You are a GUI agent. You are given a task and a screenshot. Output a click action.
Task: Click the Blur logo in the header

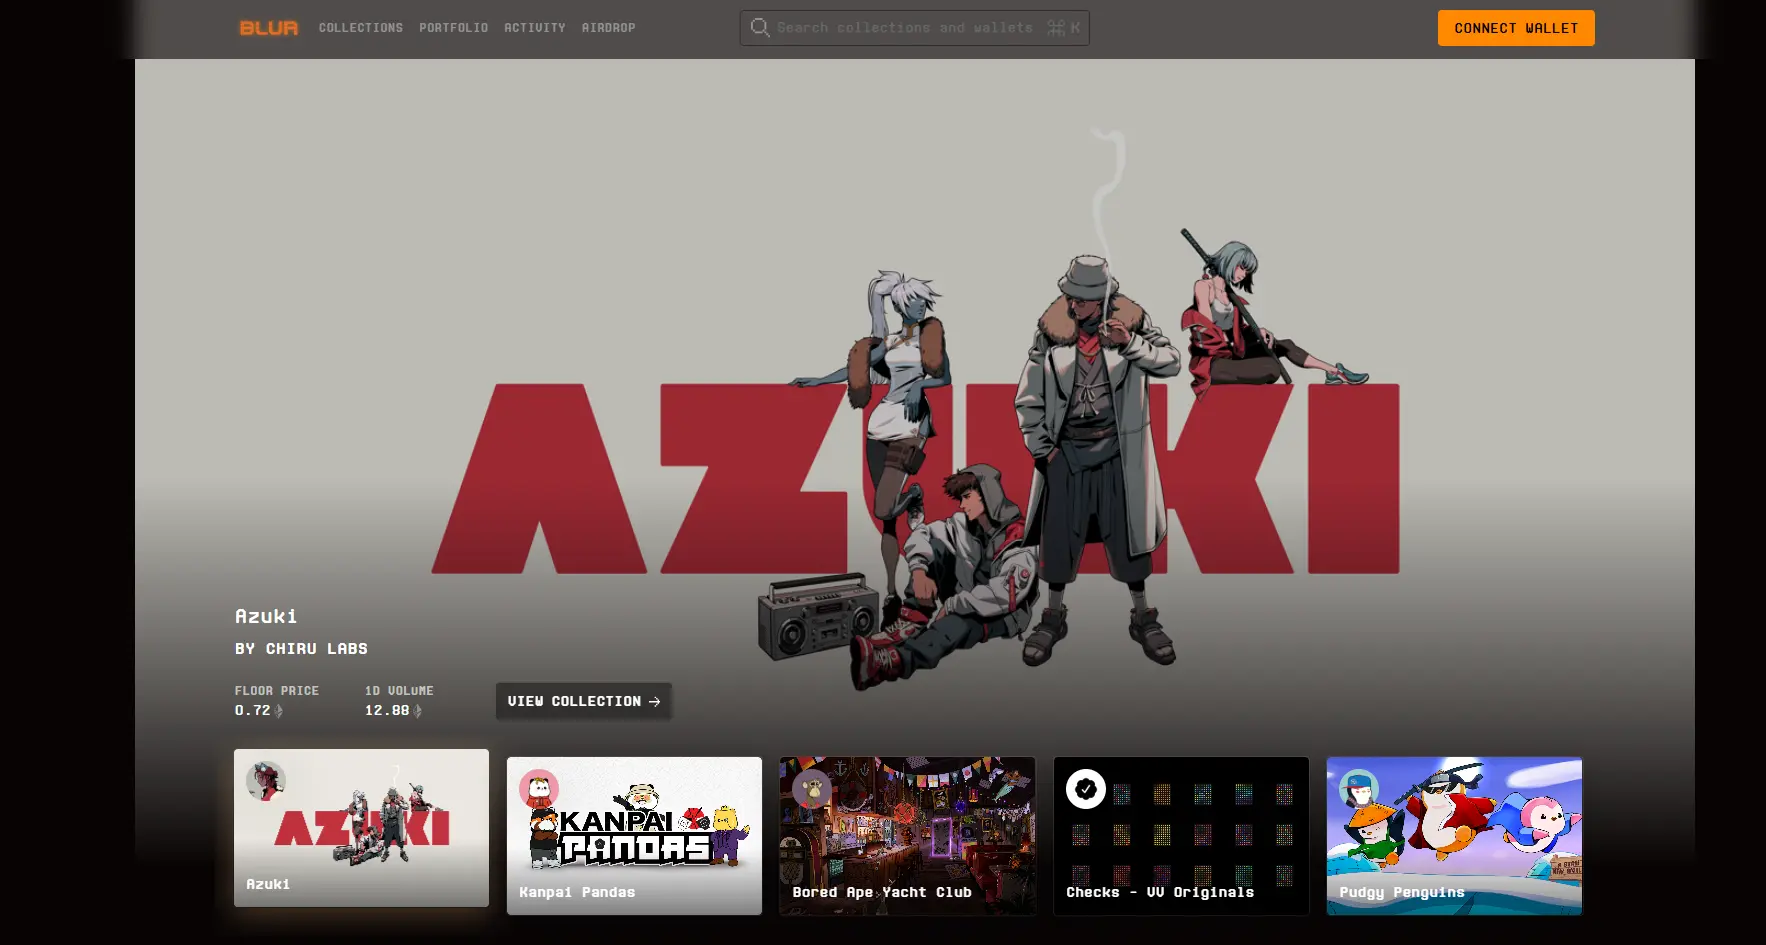[268, 28]
